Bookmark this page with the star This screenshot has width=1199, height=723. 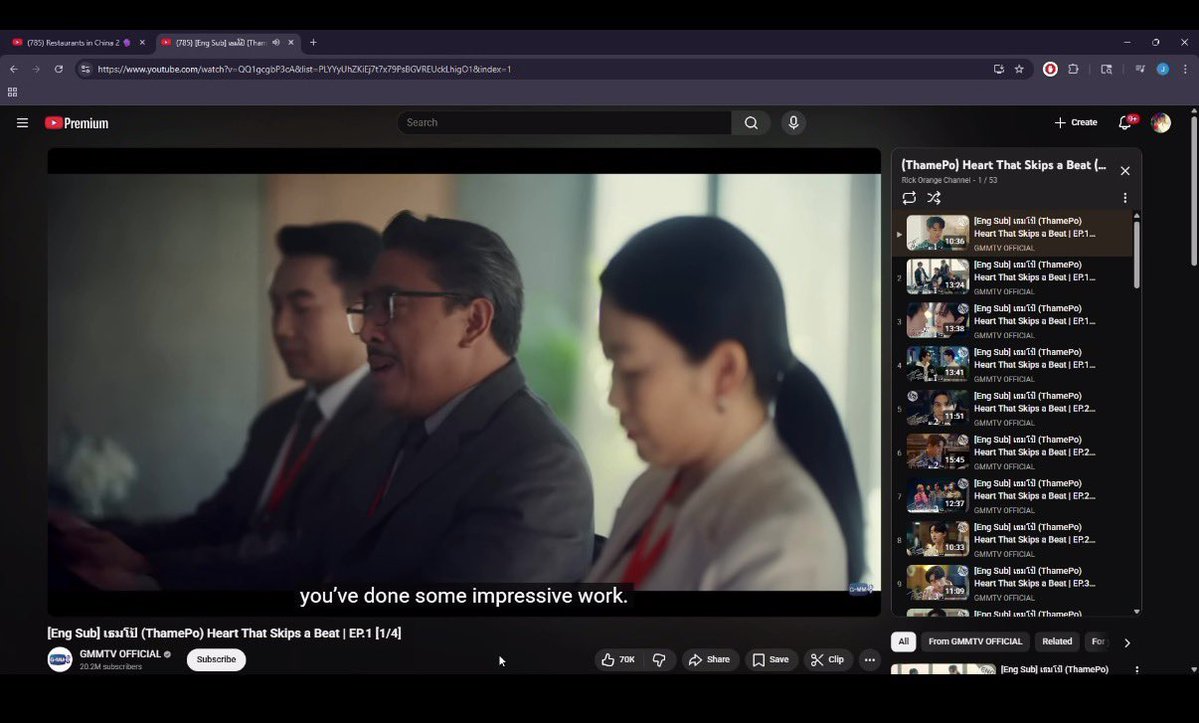pyautogui.click(x=1019, y=69)
